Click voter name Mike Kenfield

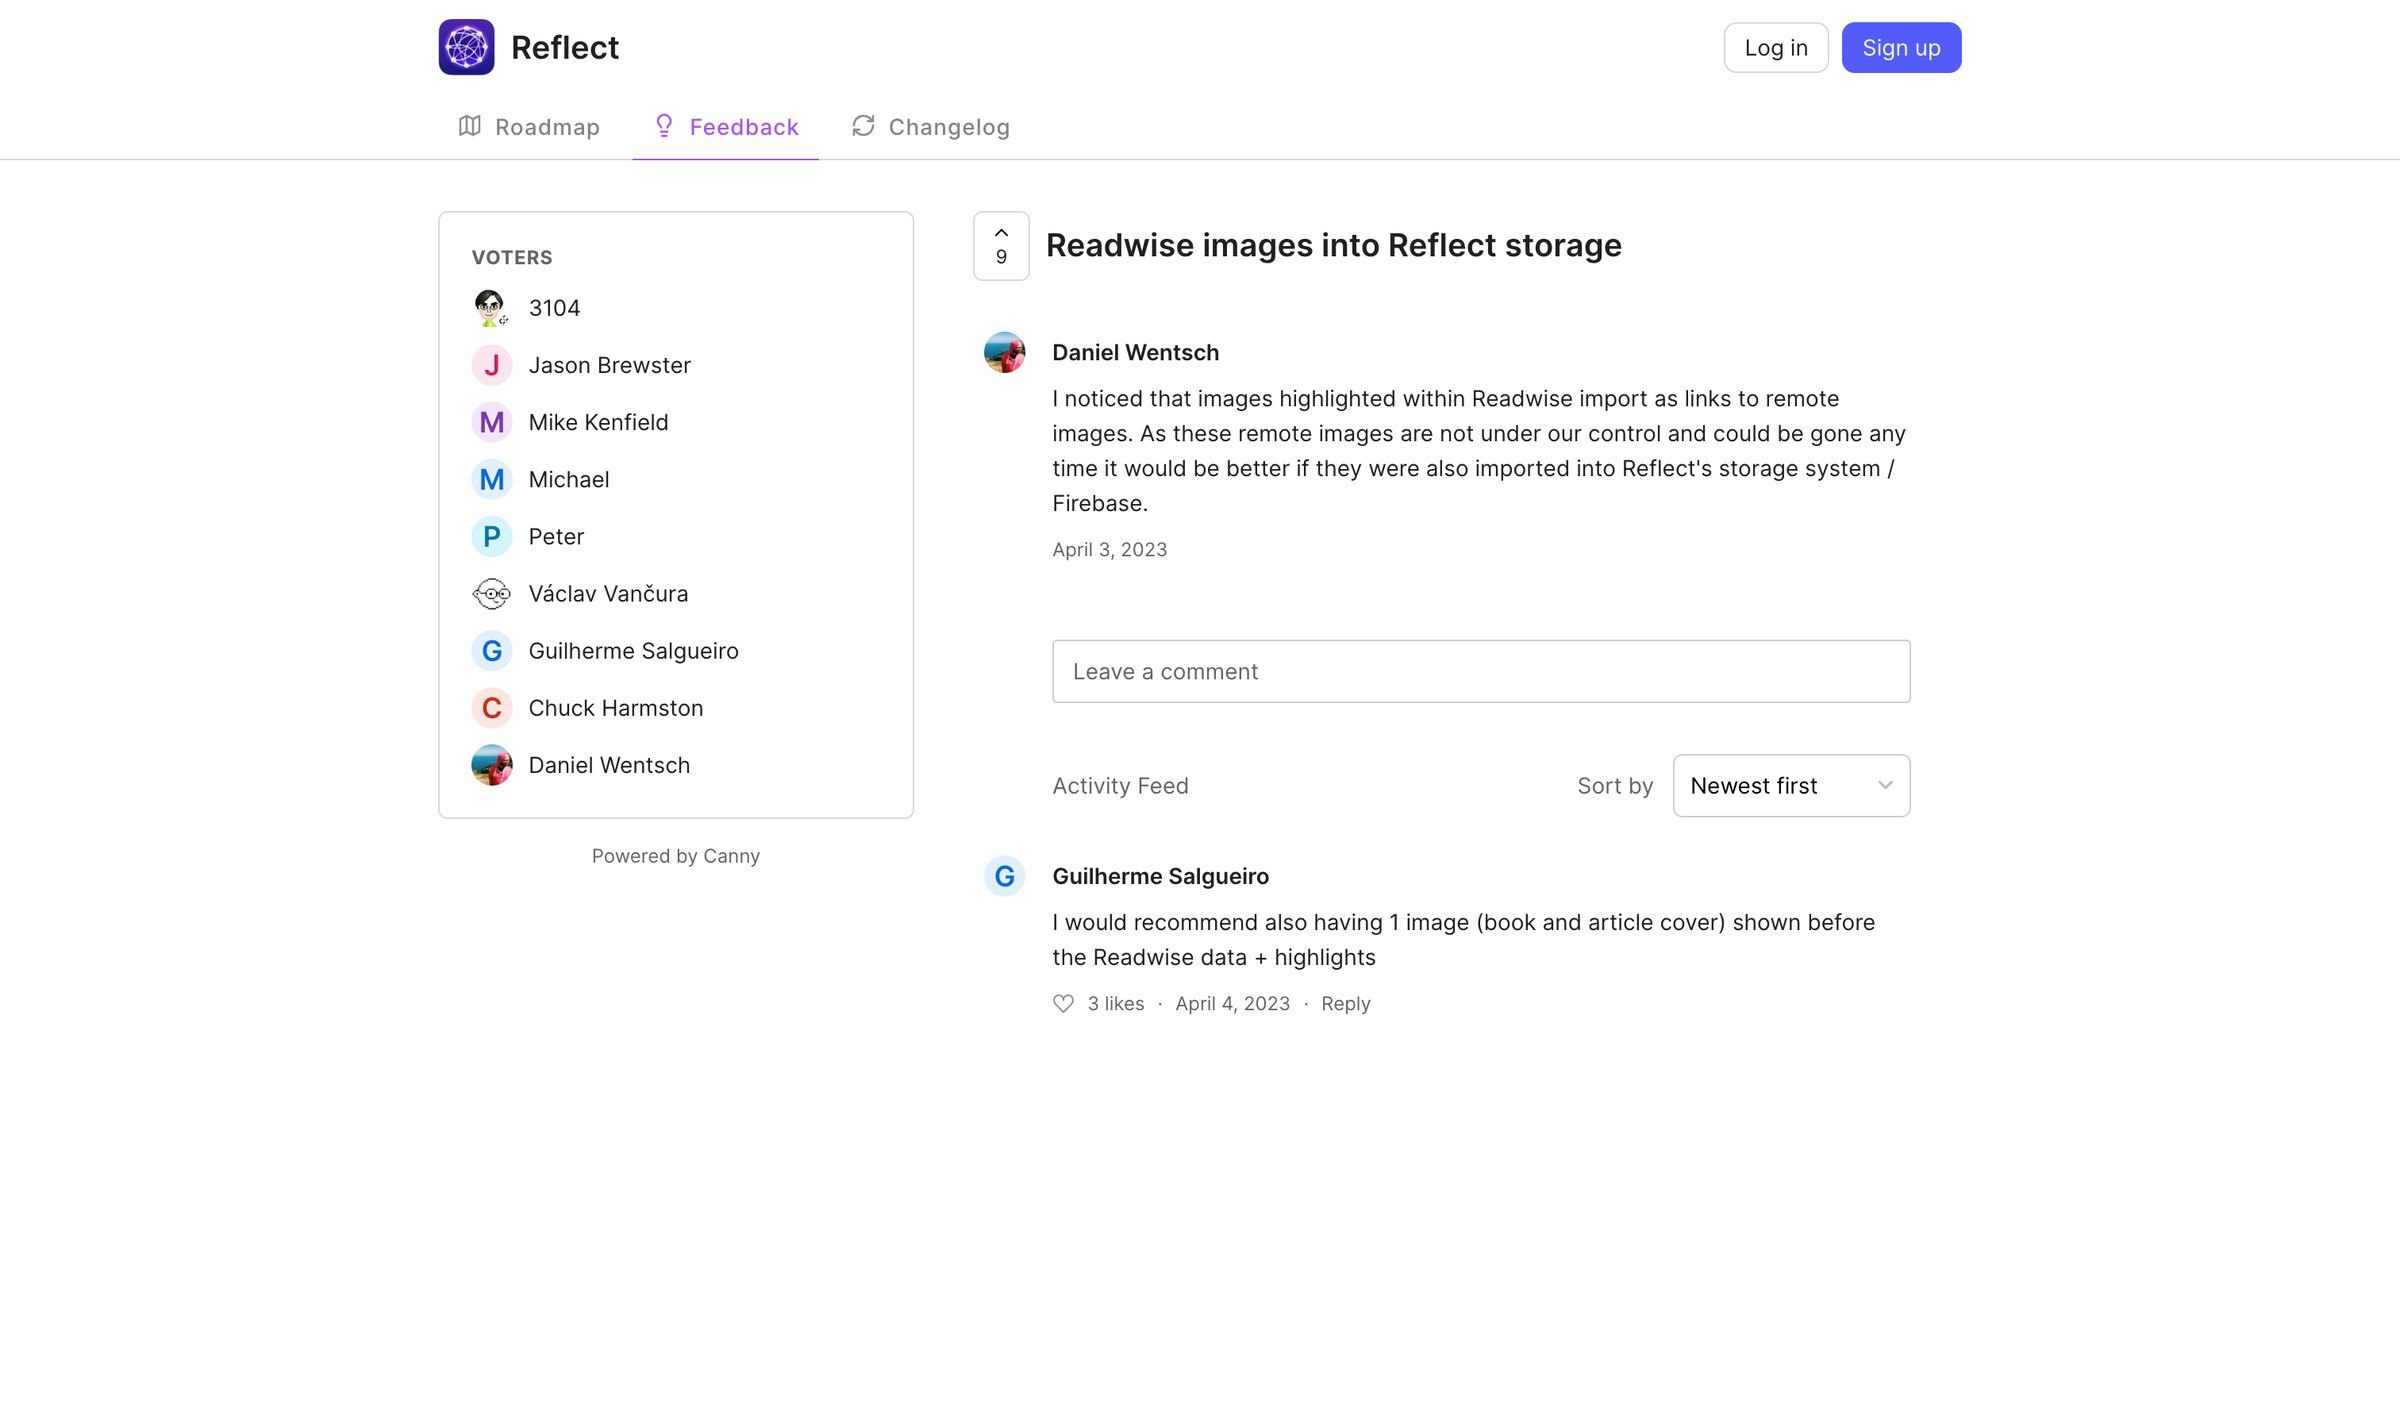click(598, 422)
